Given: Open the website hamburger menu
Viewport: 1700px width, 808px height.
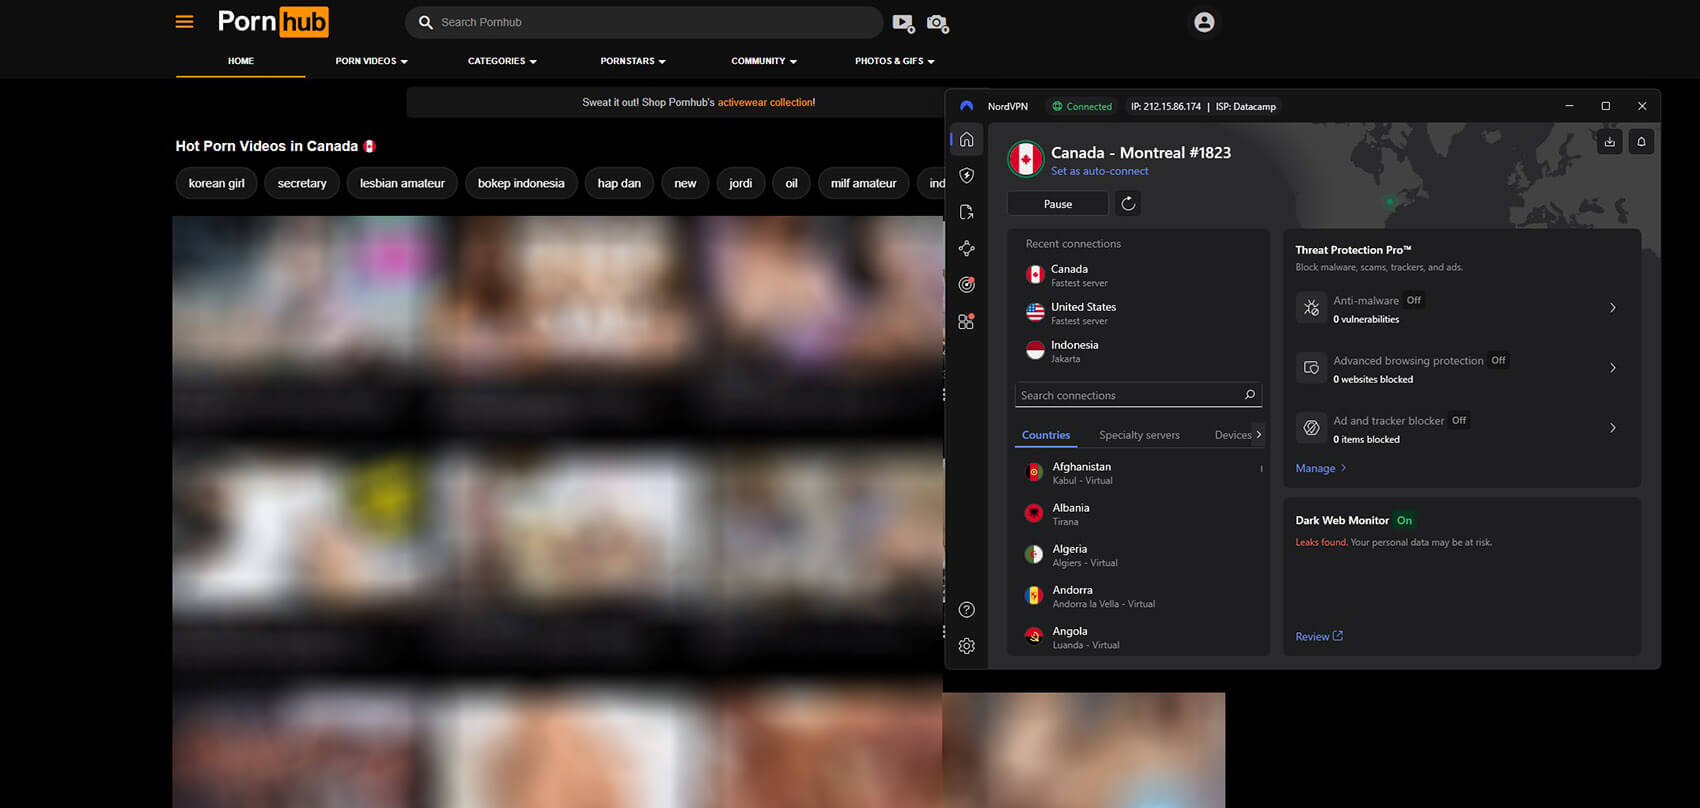Looking at the screenshot, I should pyautogui.click(x=184, y=22).
